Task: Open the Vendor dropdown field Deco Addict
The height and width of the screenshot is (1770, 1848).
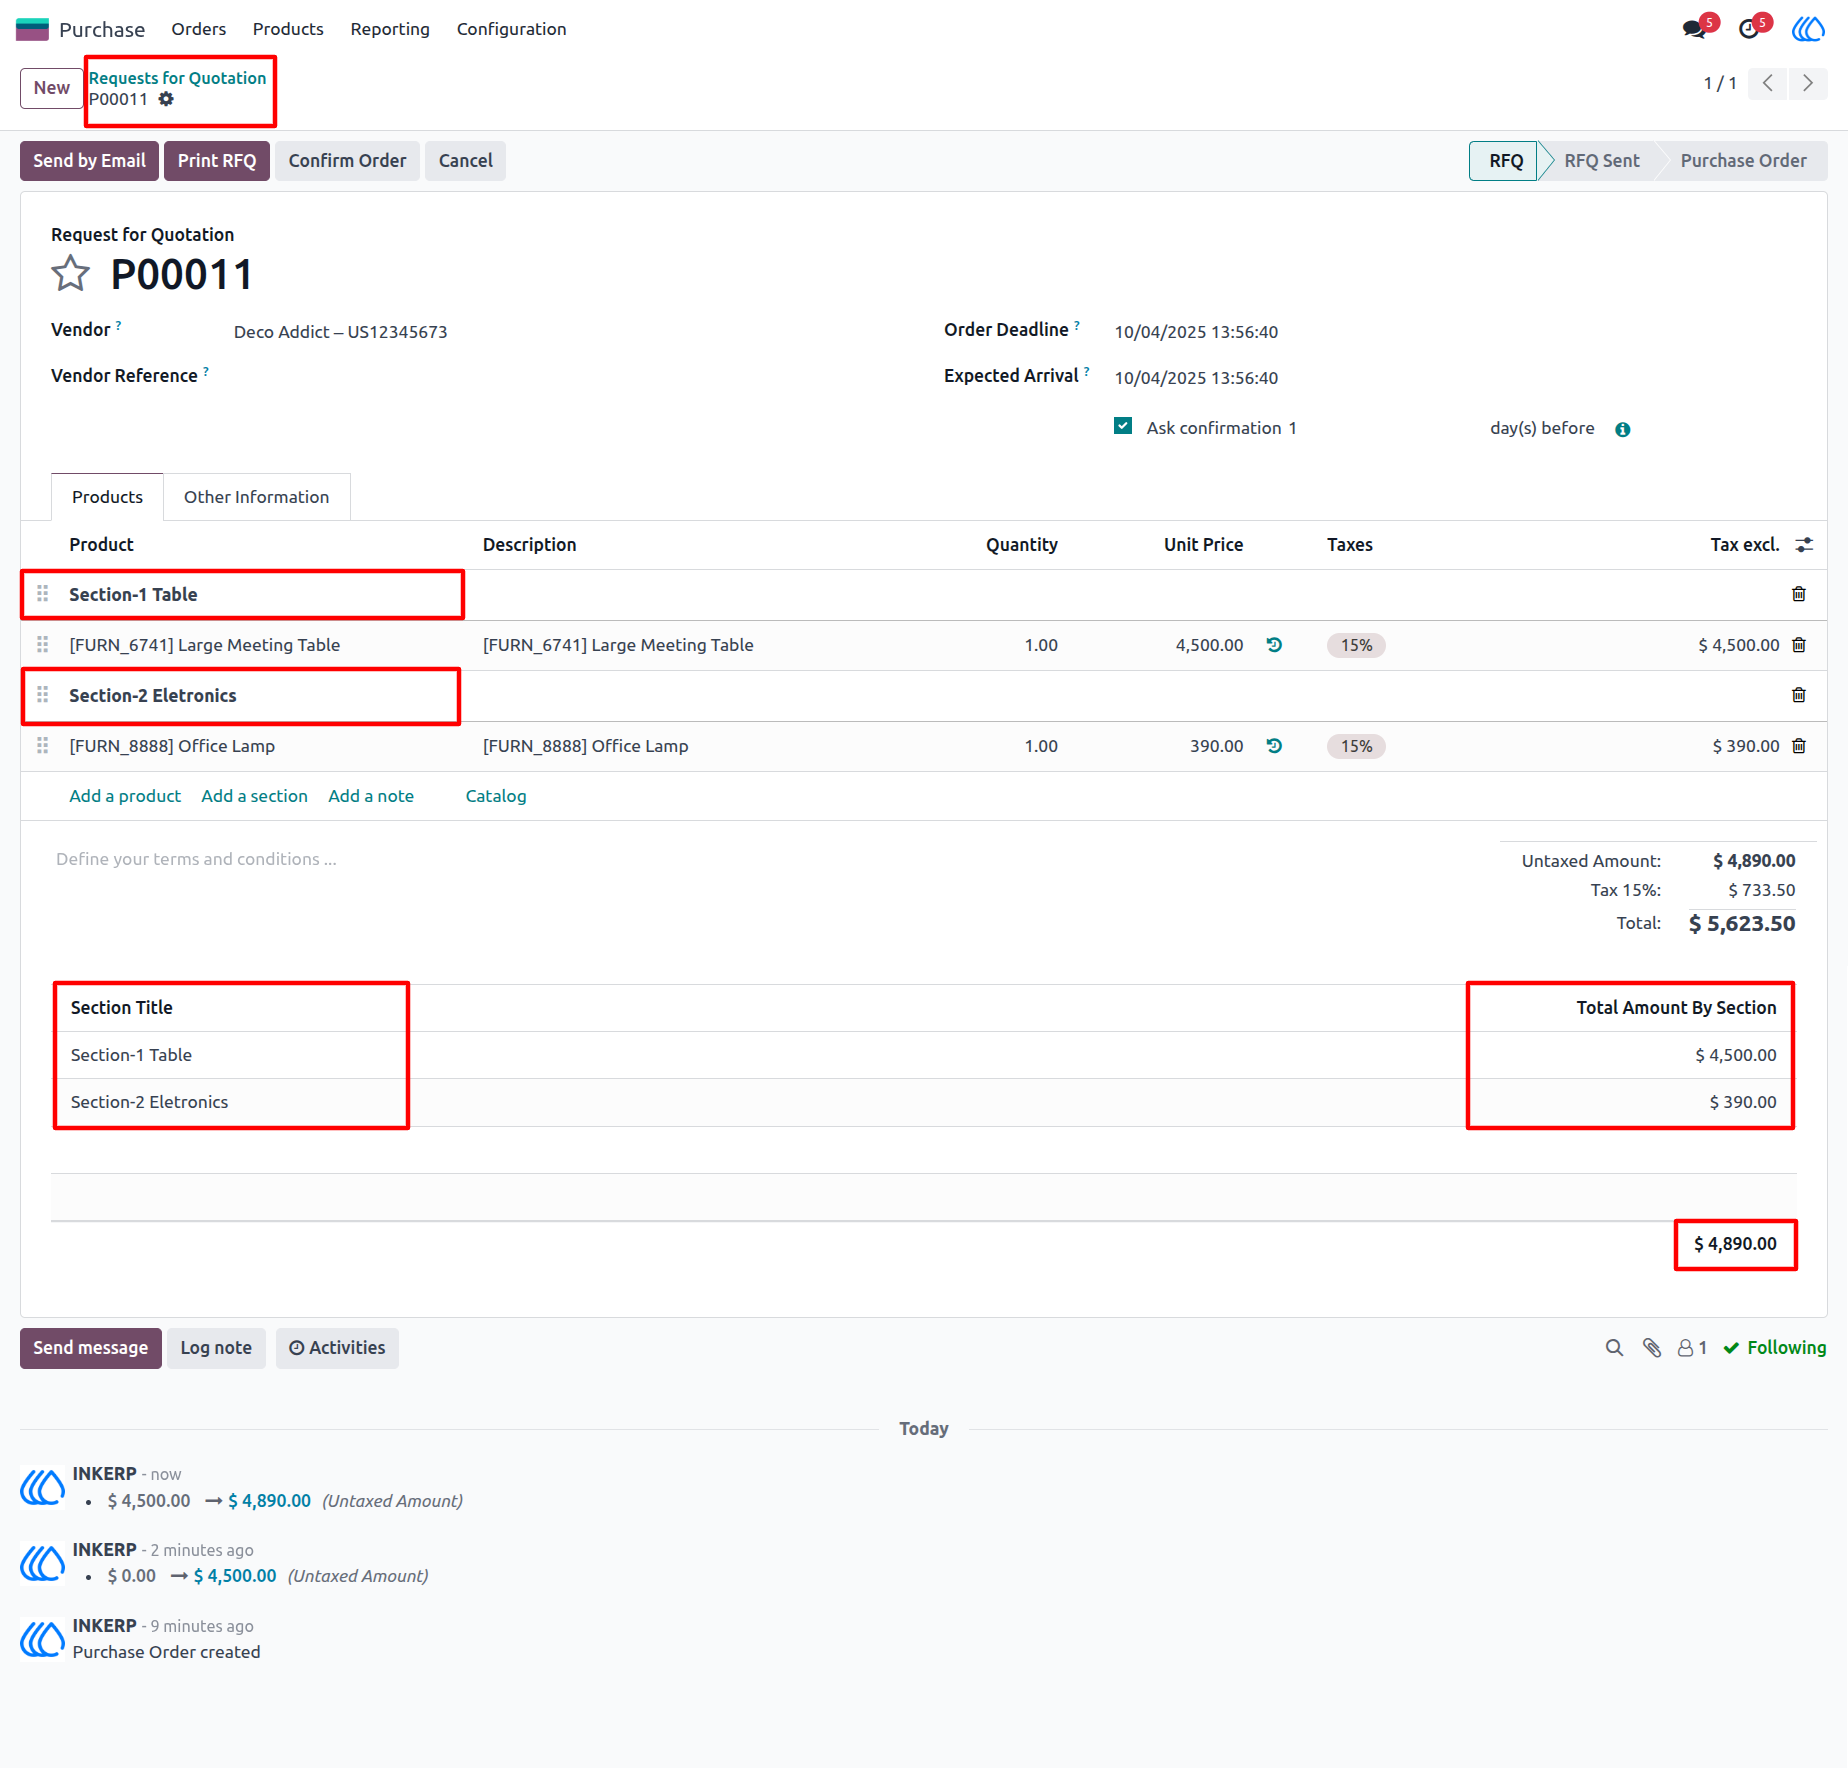Action: 340,332
